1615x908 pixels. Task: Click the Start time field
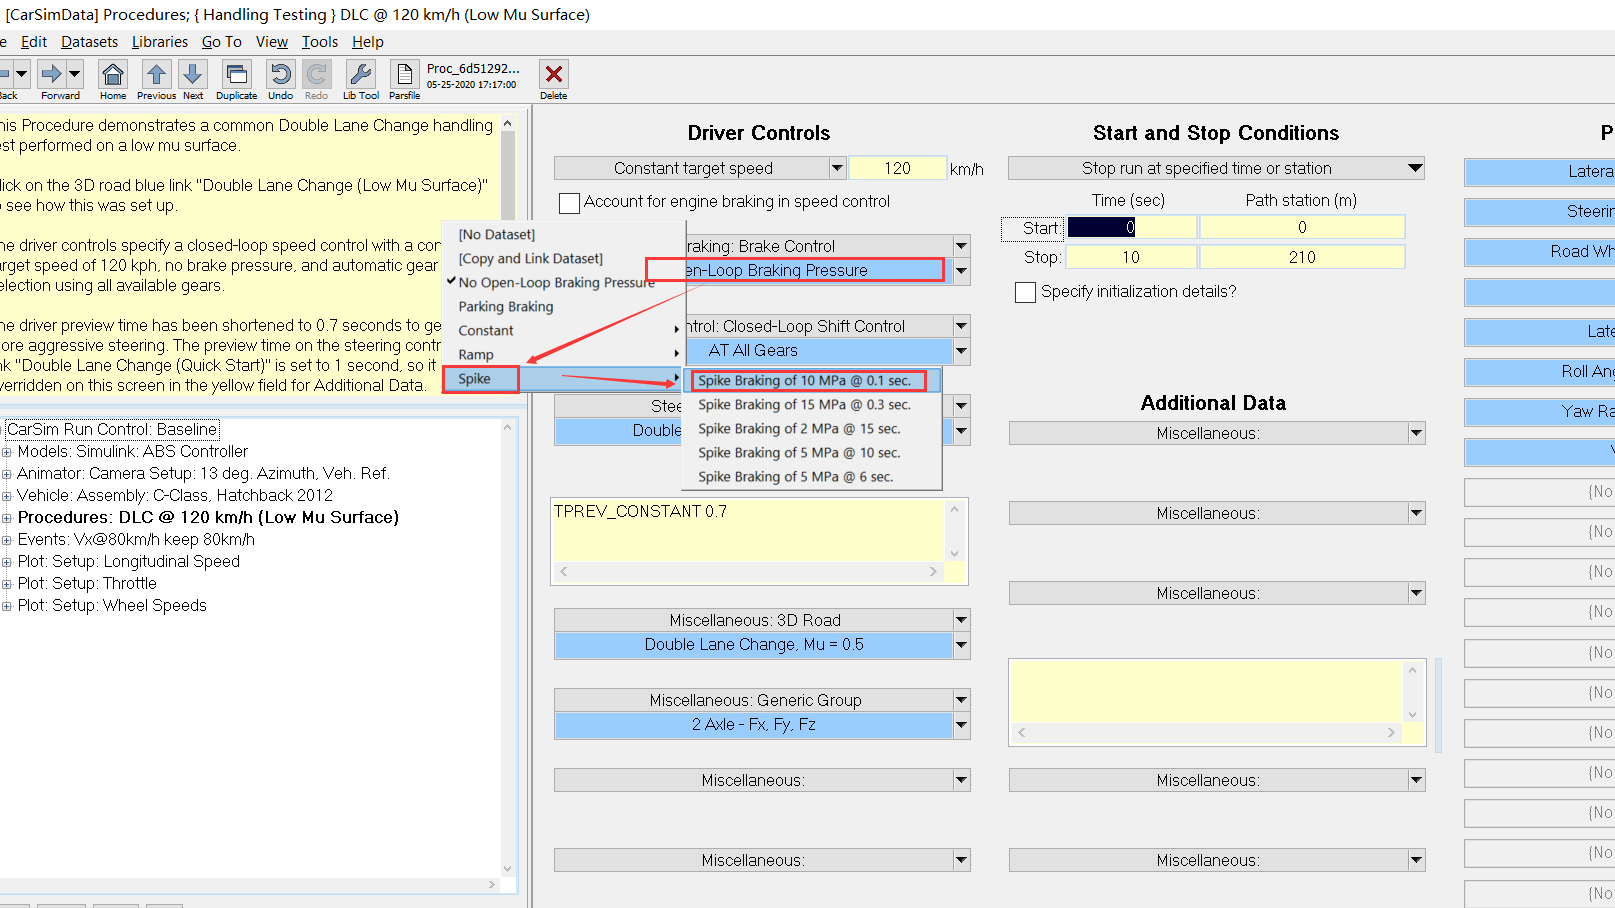pos(1131,228)
